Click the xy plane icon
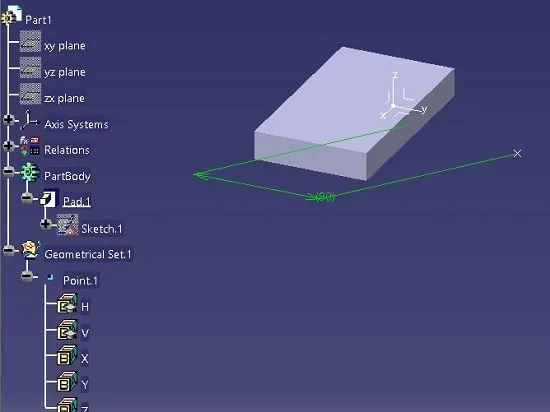Viewport: 550px width, 412px height. (30, 41)
